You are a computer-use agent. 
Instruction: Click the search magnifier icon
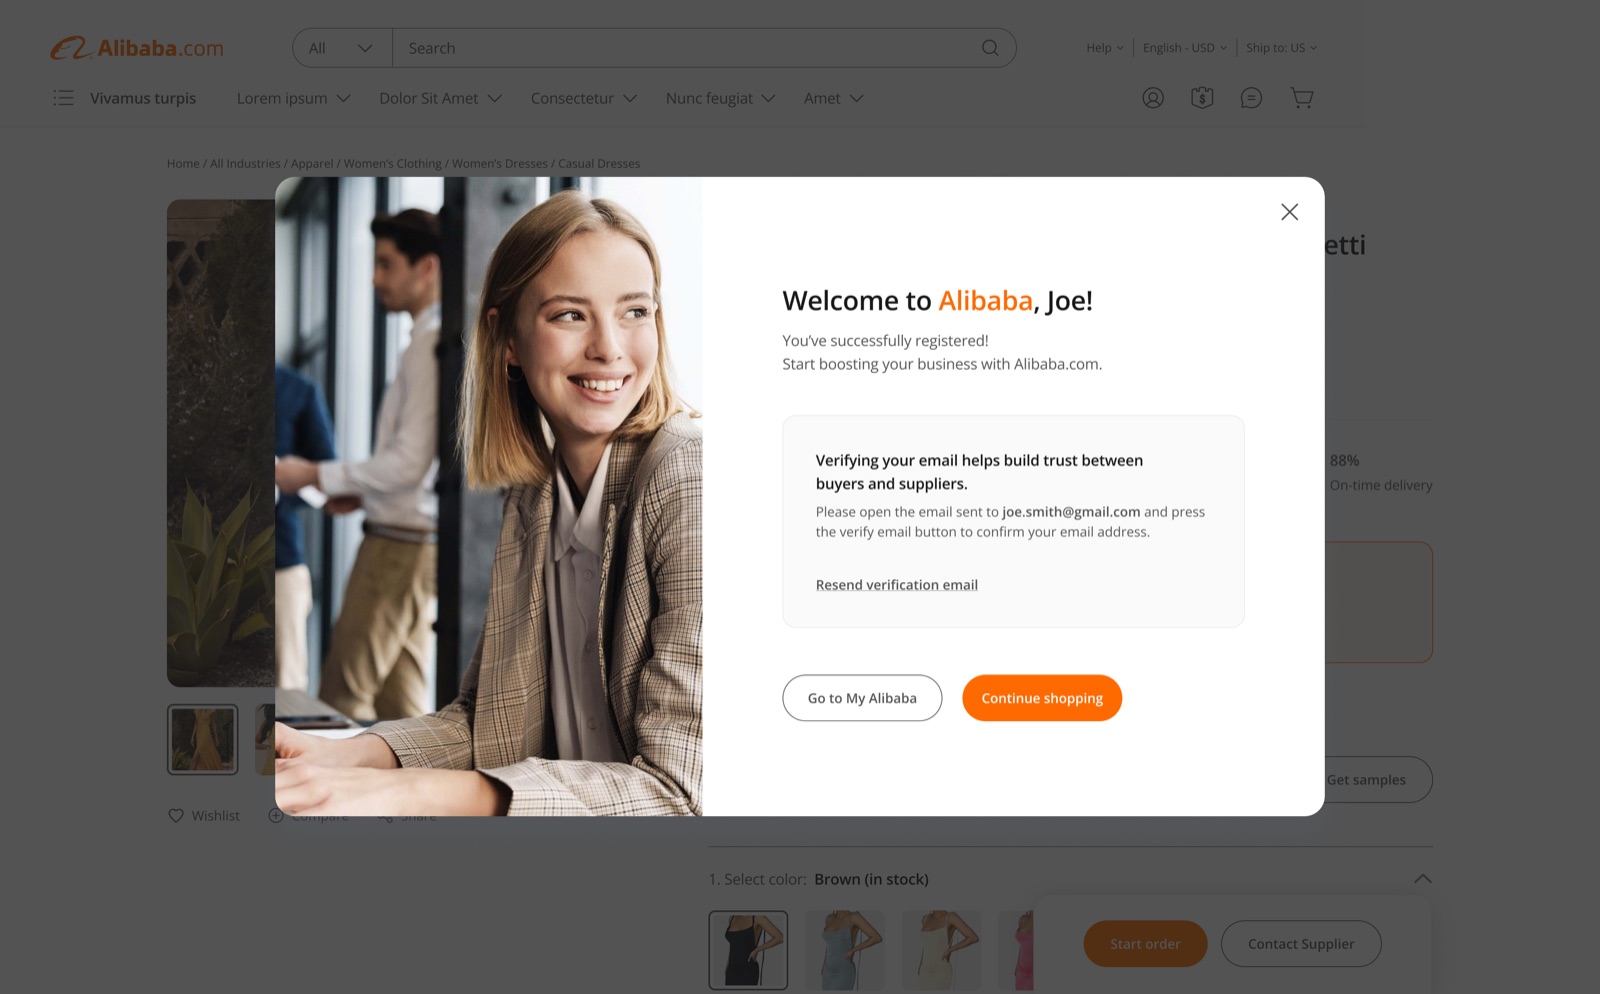pyautogui.click(x=990, y=48)
